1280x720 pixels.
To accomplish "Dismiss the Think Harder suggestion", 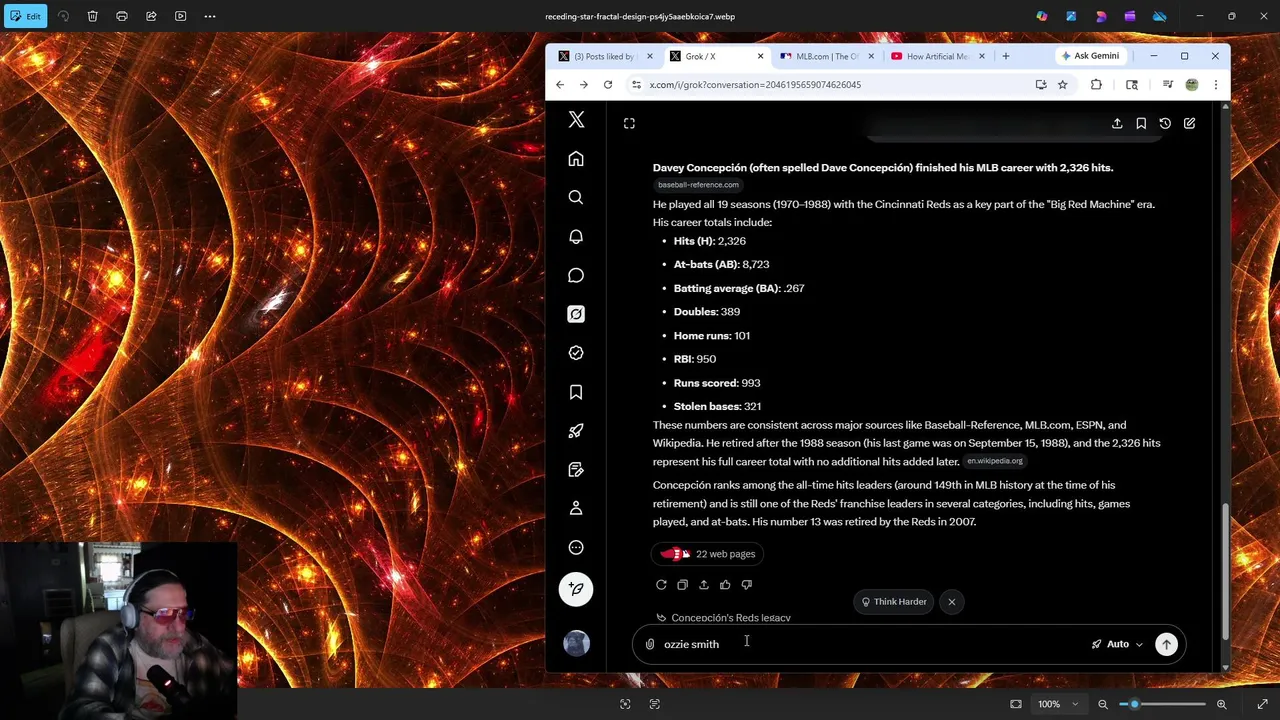I will (952, 602).
